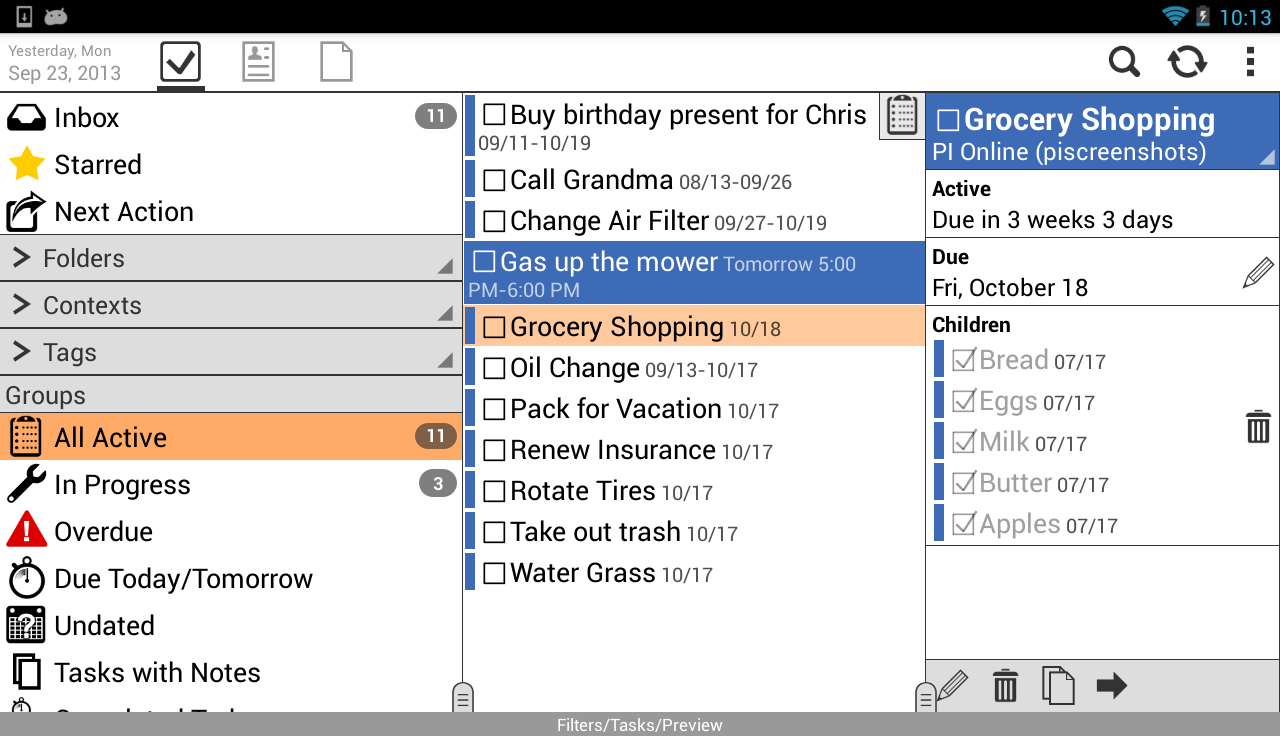Check off the Call Grandma task
The image size is (1280, 736).
click(494, 181)
